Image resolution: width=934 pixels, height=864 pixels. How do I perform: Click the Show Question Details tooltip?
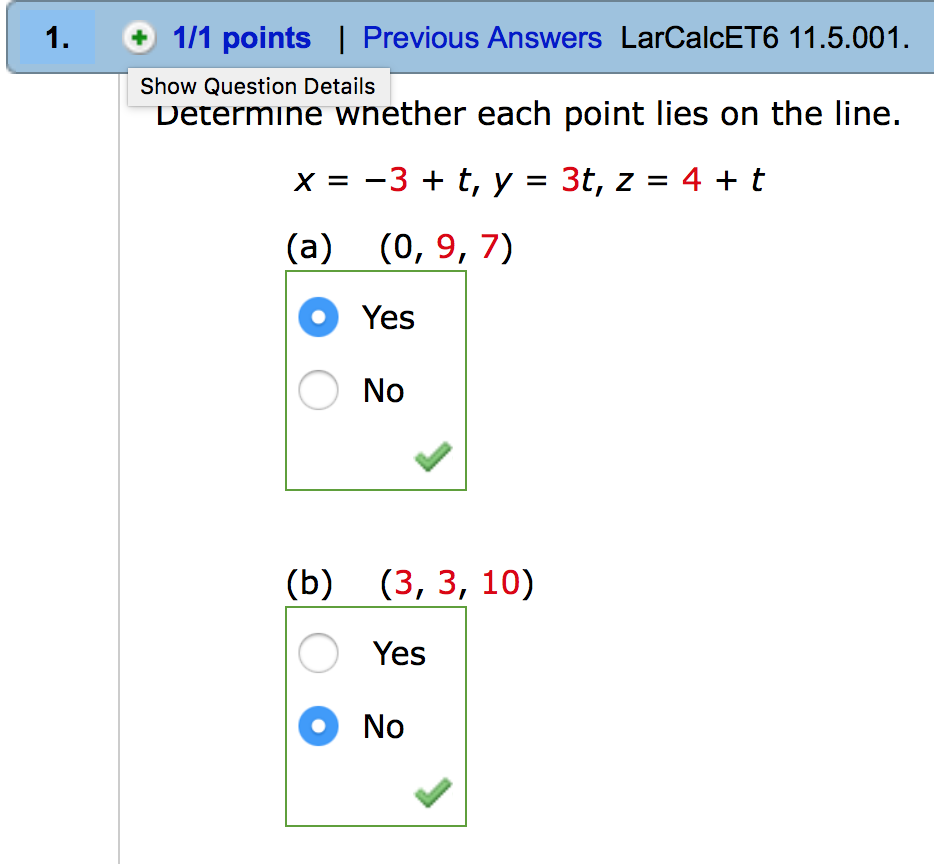point(257,86)
